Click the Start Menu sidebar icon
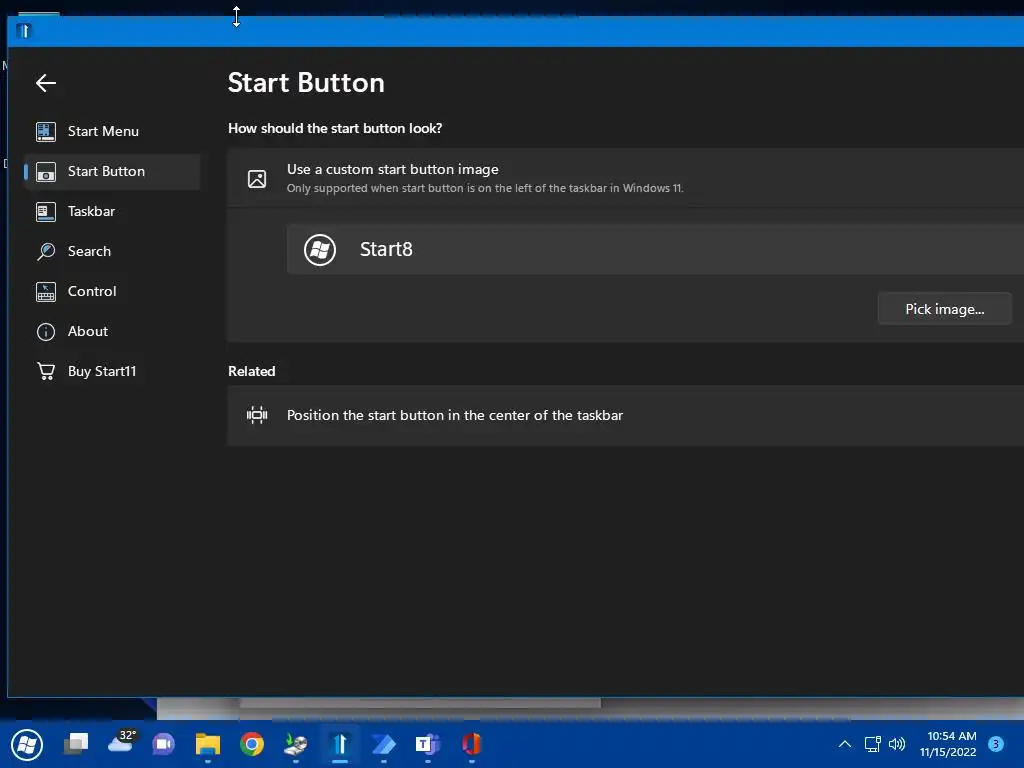The height and width of the screenshot is (768, 1024). coord(46,131)
